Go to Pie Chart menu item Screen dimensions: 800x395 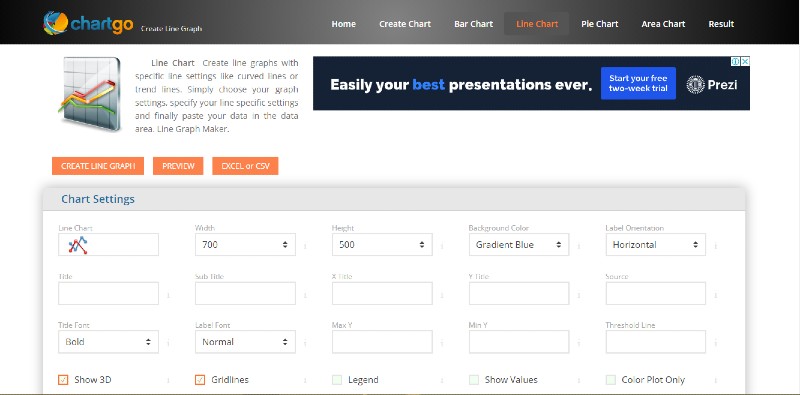click(599, 24)
